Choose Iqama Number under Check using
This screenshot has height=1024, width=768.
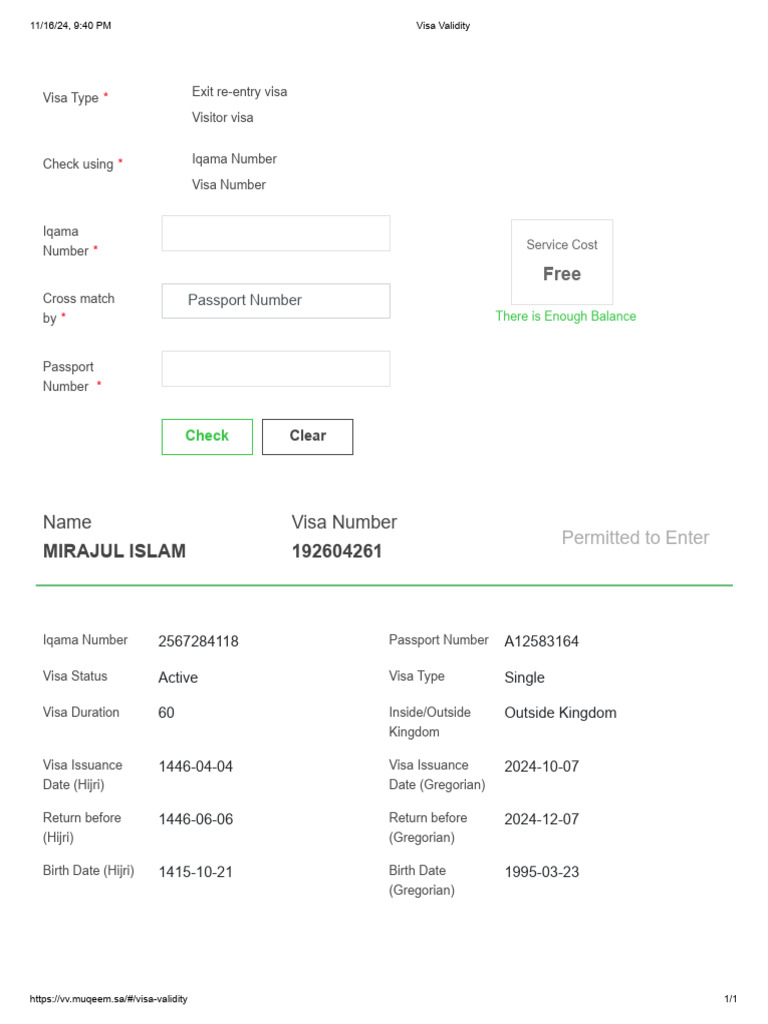coord(234,159)
